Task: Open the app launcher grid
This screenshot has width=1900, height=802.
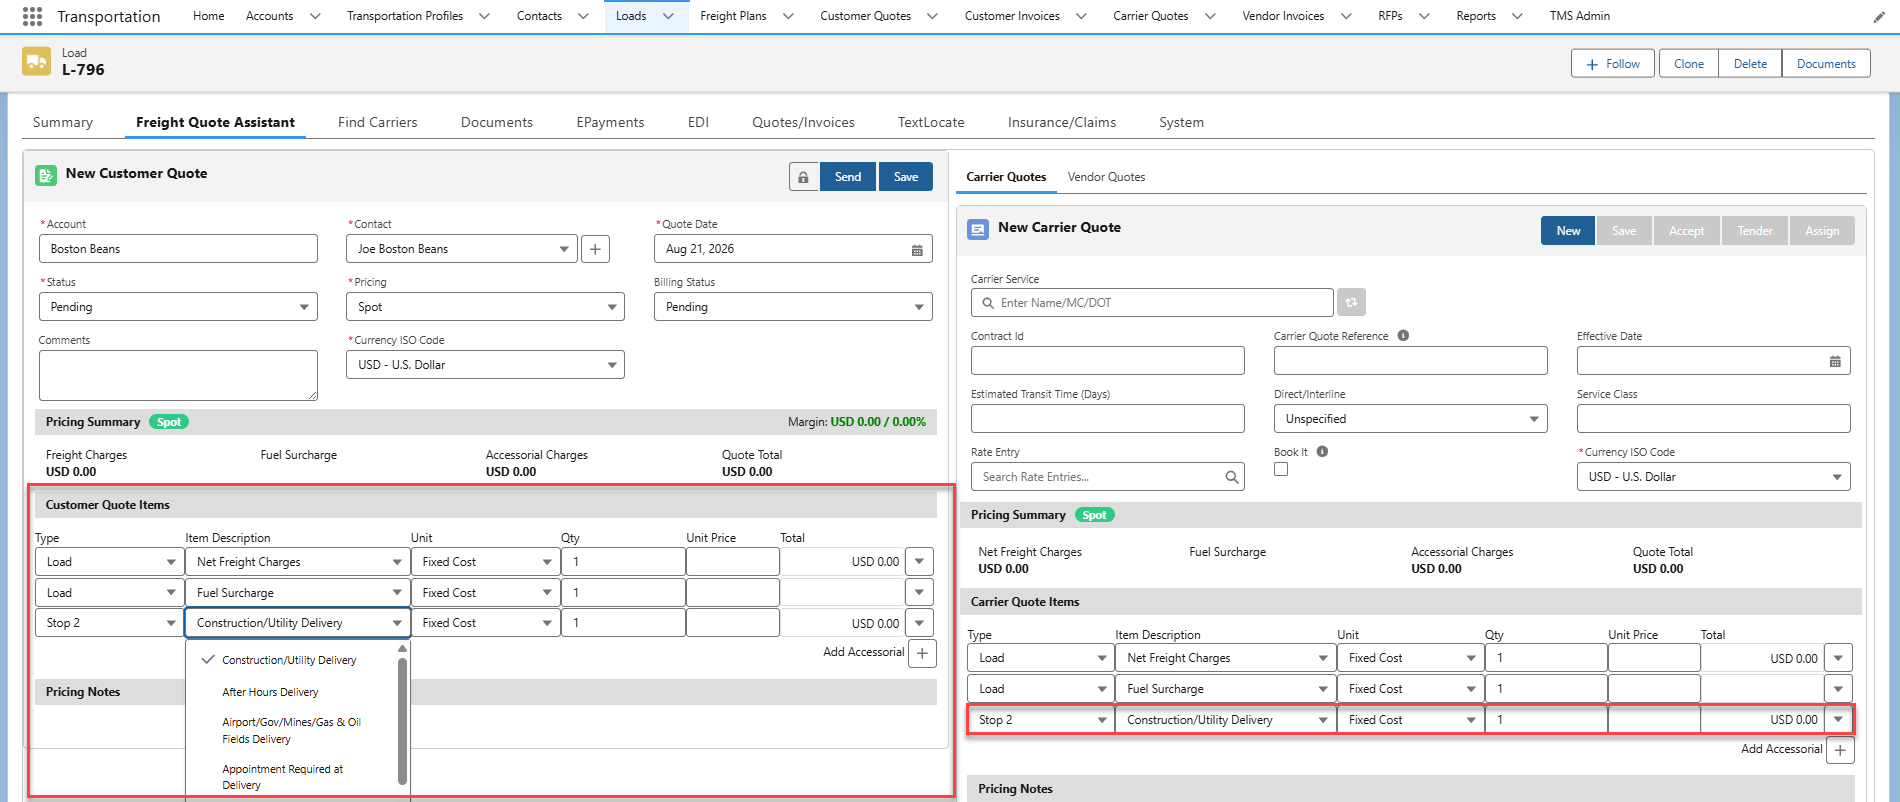Action: (32, 16)
